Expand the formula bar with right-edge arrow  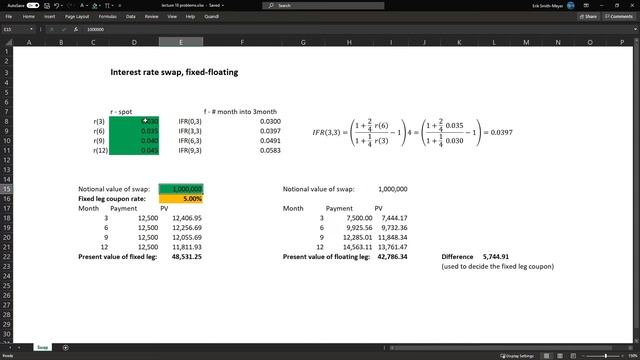(x=635, y=29)
